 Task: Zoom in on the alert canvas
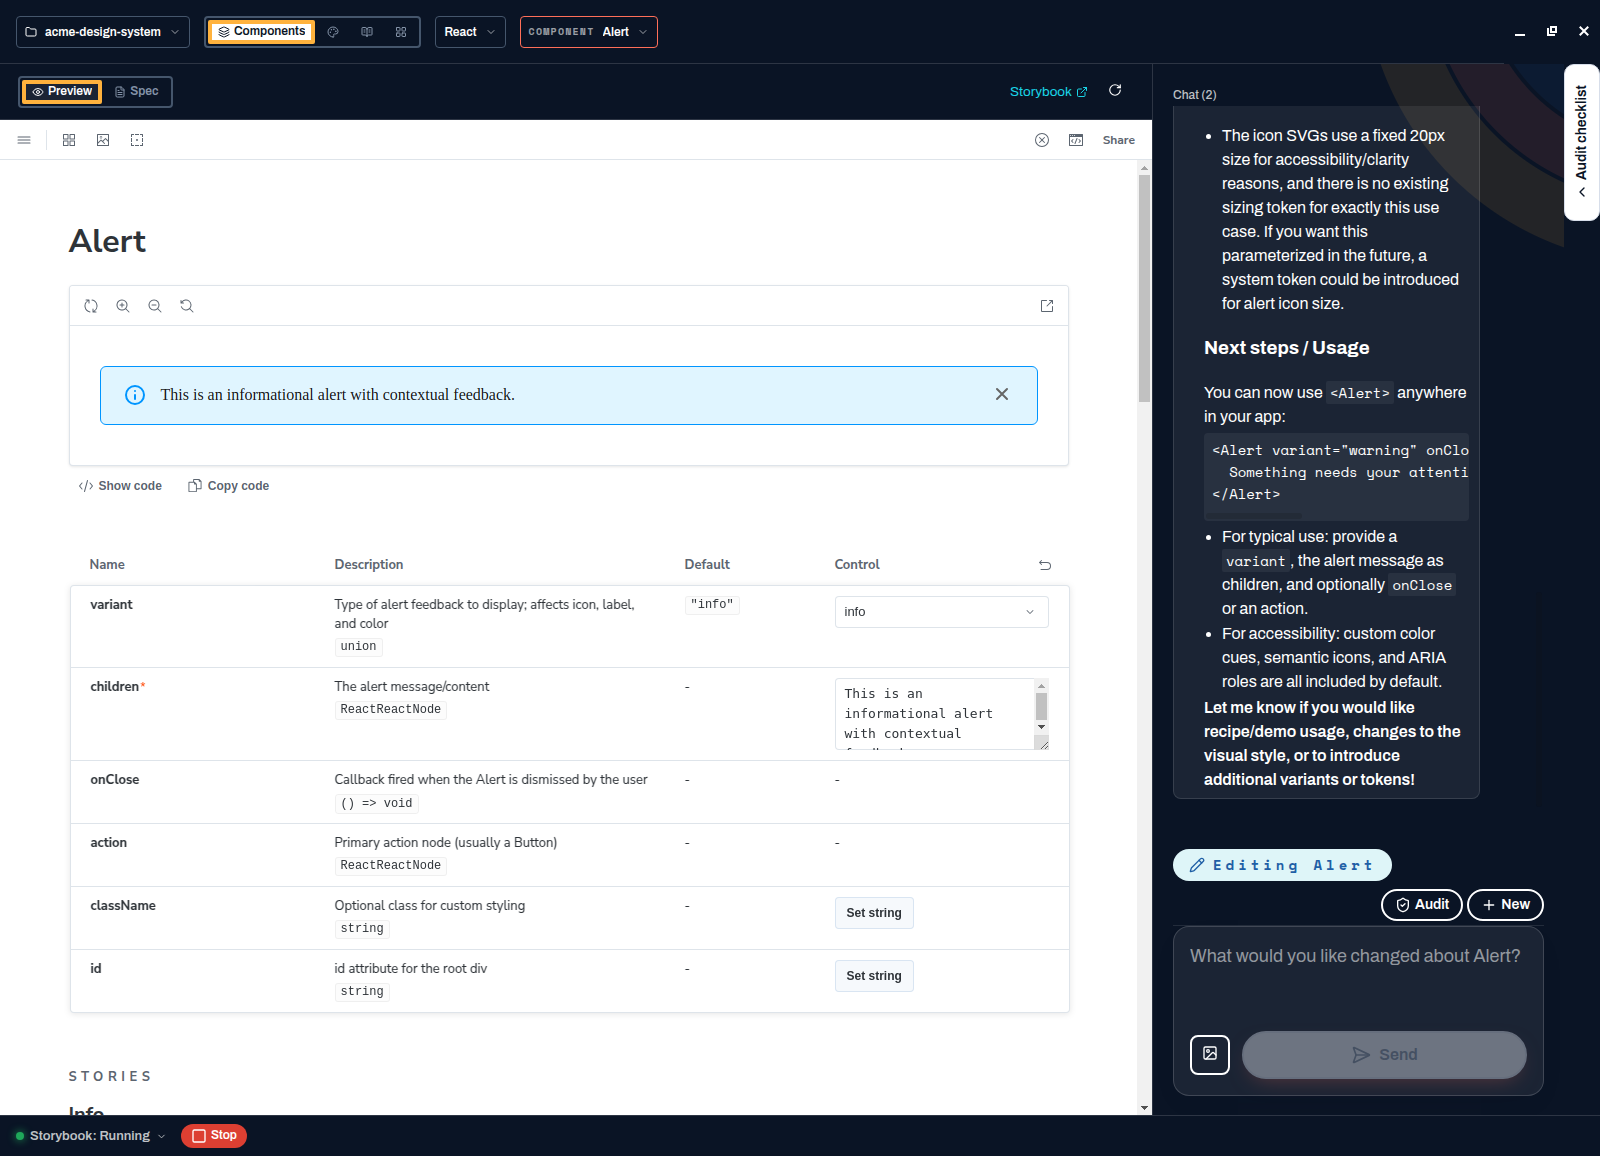point(123,306)
